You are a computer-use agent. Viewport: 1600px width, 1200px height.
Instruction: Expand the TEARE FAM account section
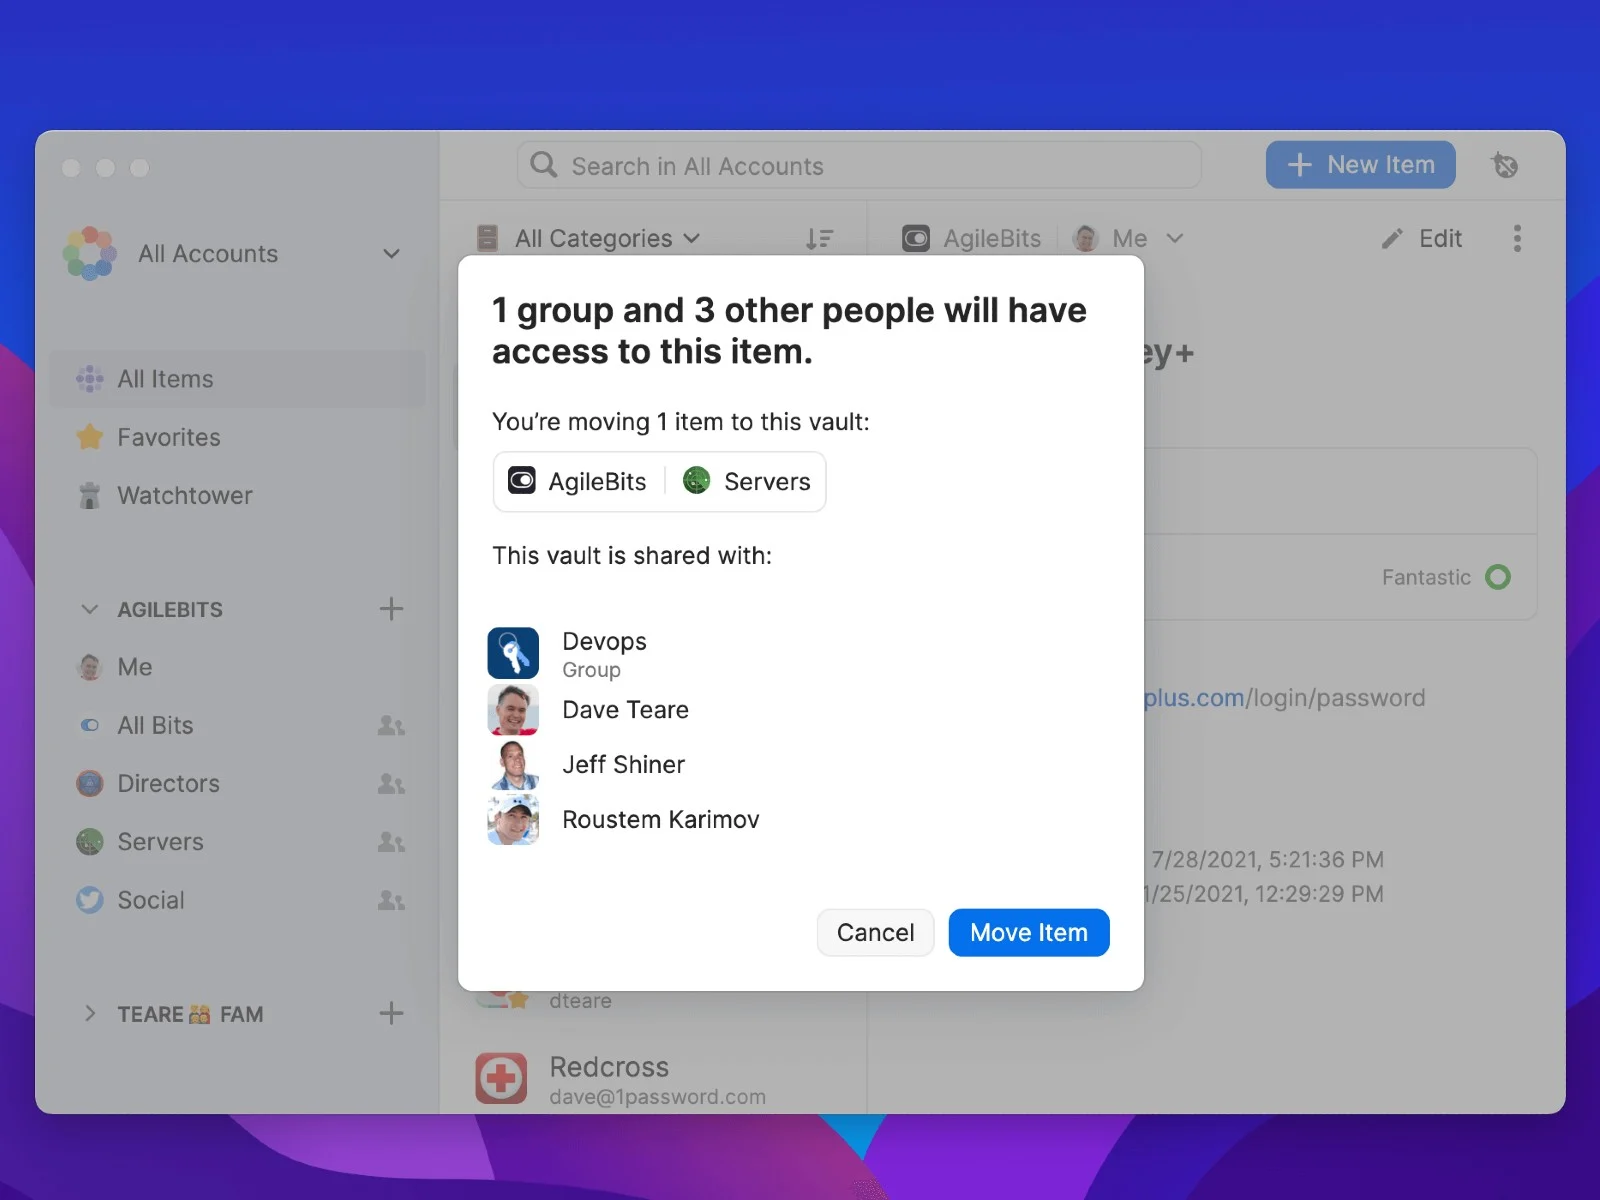pos(90,1014)
